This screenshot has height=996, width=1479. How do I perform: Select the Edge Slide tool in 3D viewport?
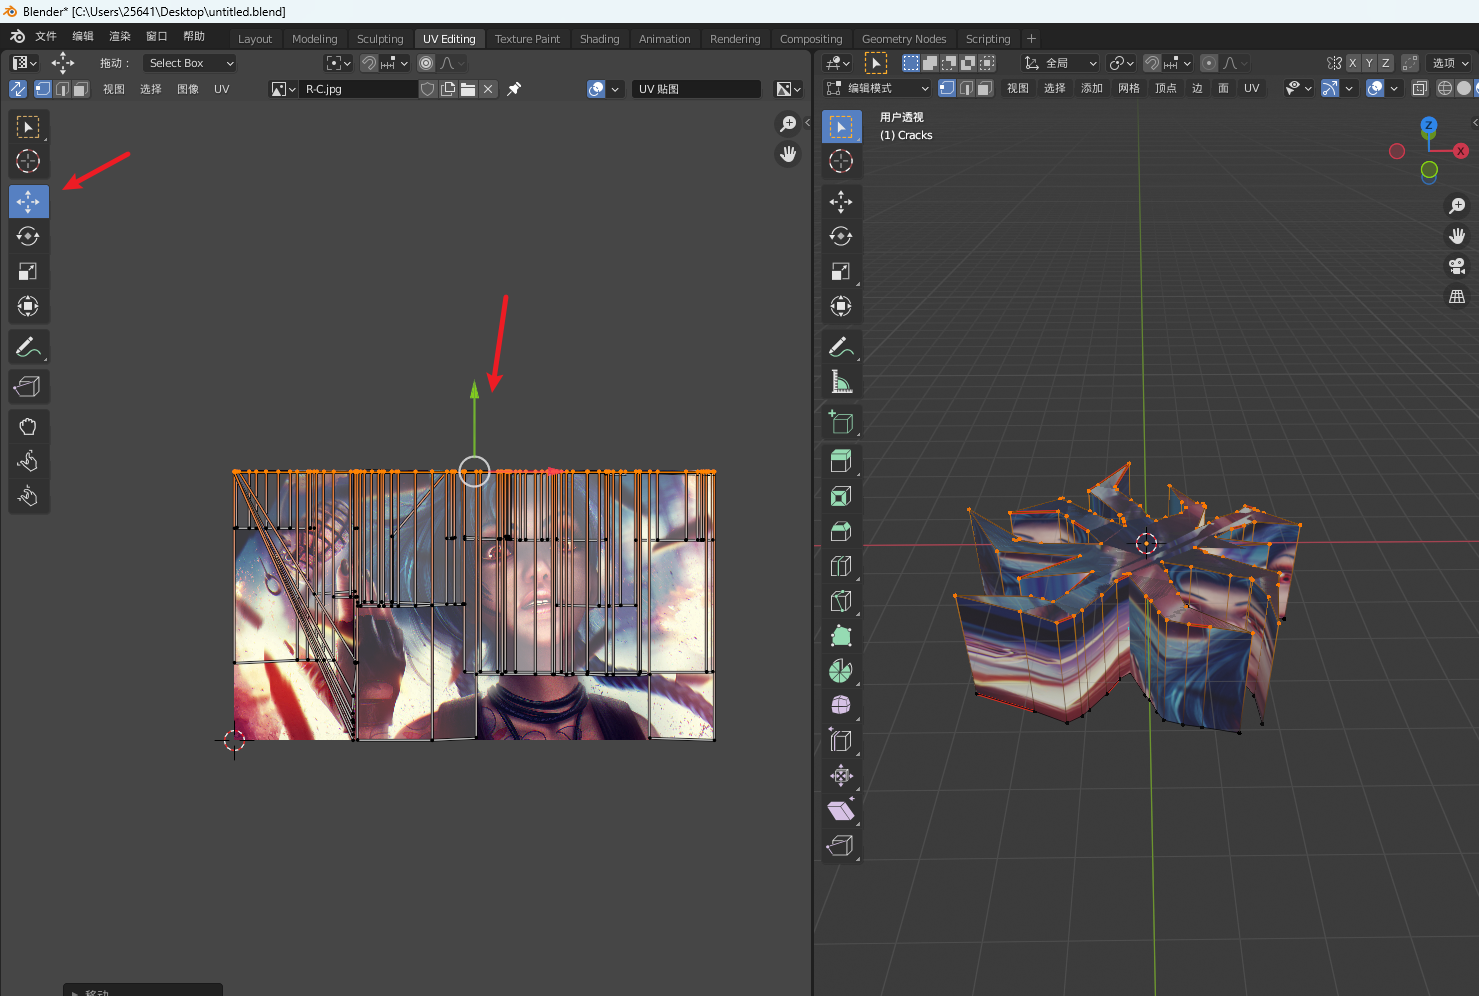click(841, 740)
